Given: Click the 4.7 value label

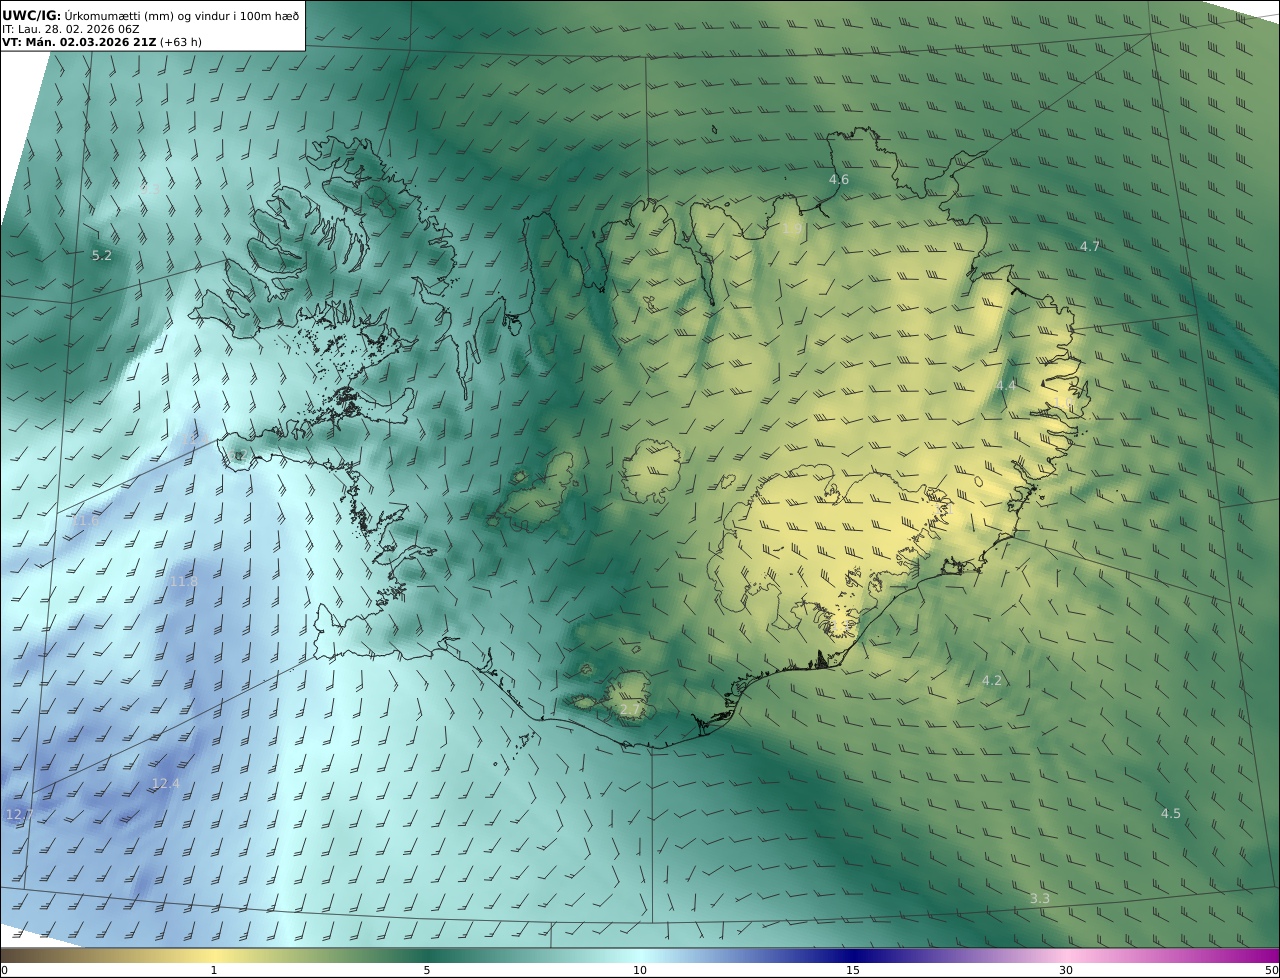Looking at the screenshot, I should (x=1090, y=246).
